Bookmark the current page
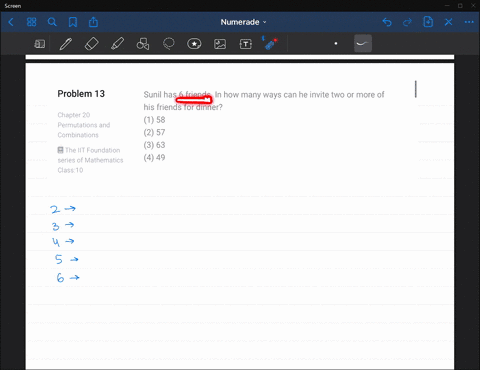 point(73,22)
